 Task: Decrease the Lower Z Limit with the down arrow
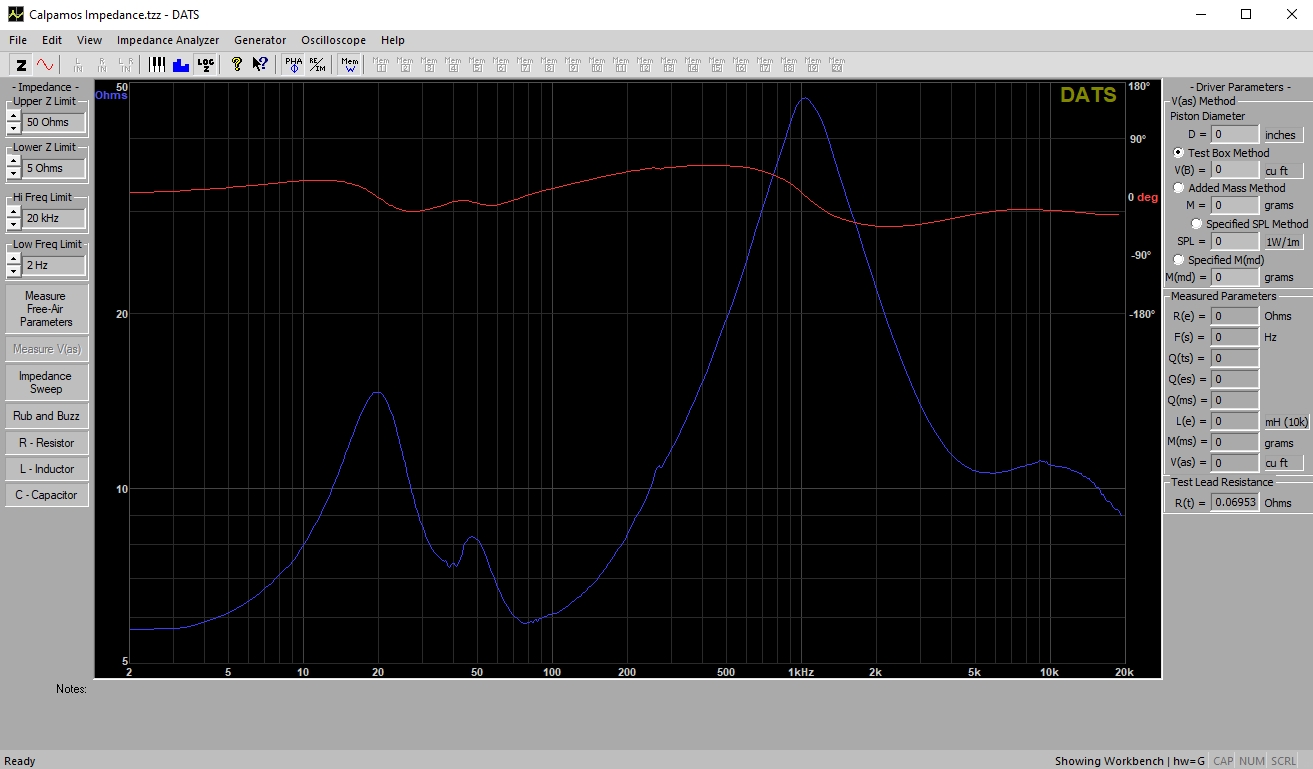click(x=13, y=174)
